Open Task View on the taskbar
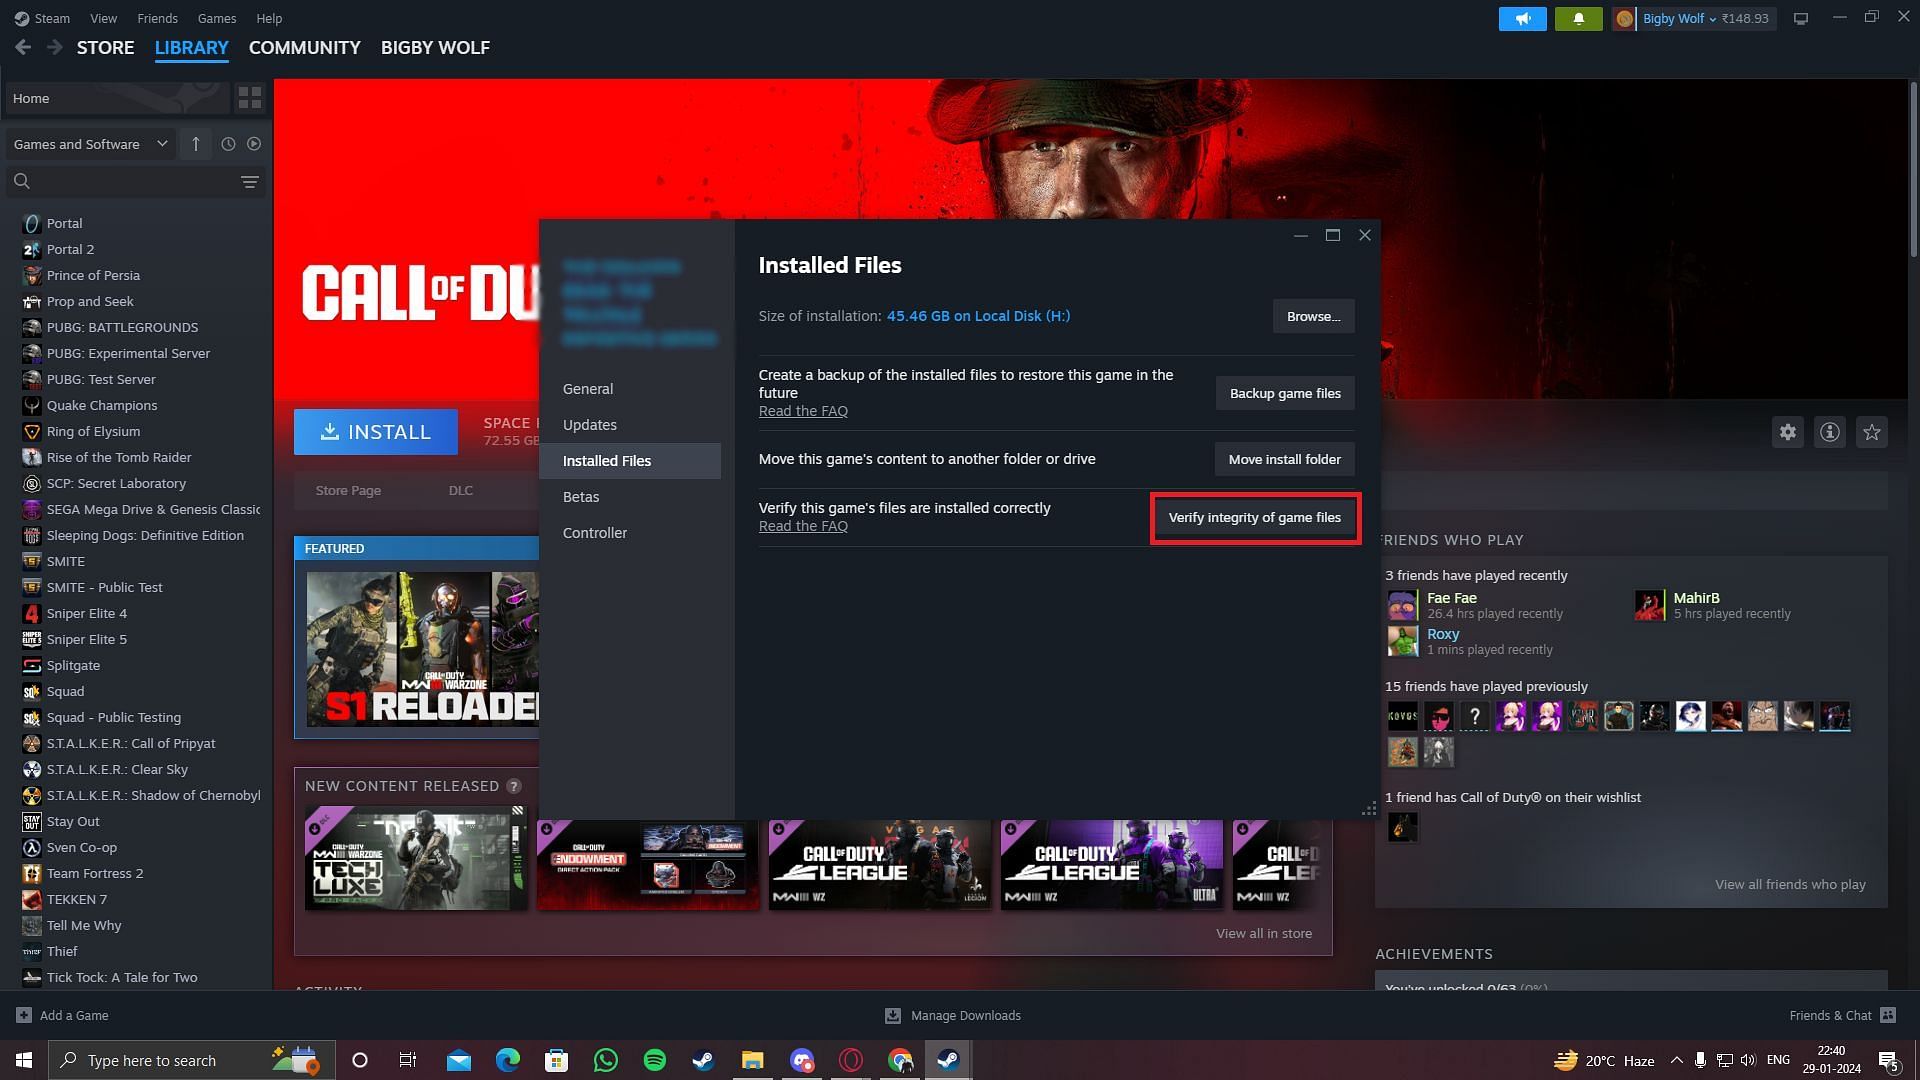The width and height of the screenshot is (1920, 1080). click(408, 1060)
